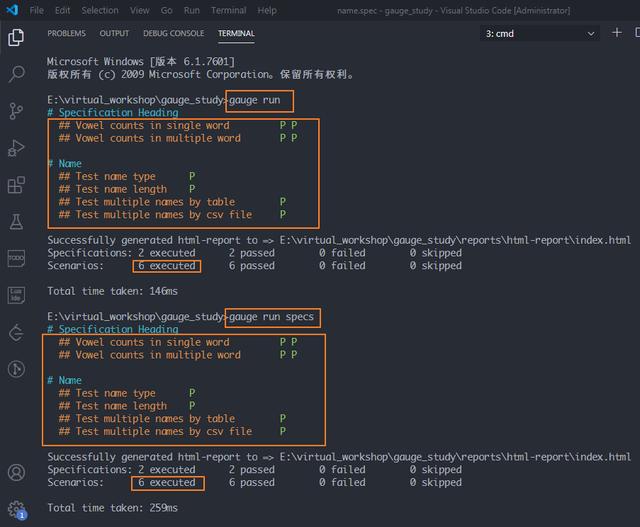Open the circular git graph icon in activity bar

tap(16, 369)
